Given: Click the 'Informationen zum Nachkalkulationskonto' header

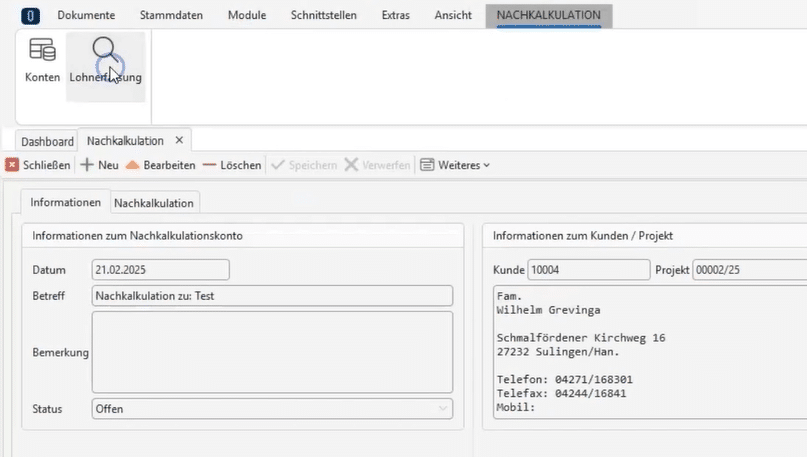Looking at the screenshot, I should 137,236.
